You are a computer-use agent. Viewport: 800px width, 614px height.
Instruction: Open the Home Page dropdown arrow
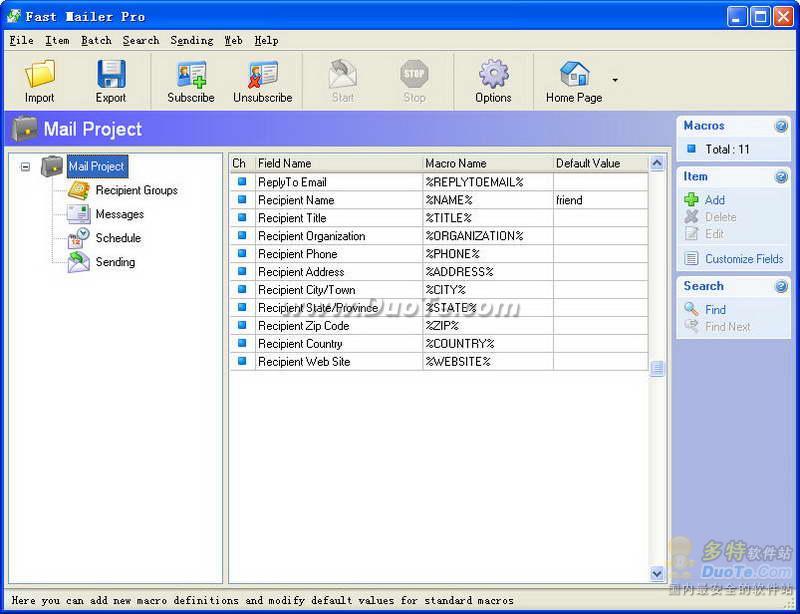(x=615, y=80)
